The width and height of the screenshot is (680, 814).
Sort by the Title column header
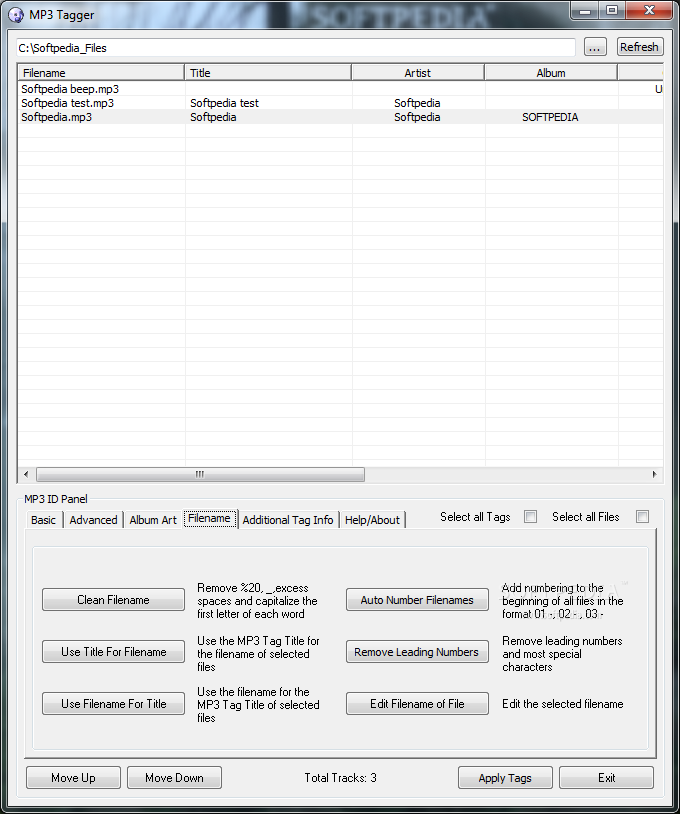point(268,73)
